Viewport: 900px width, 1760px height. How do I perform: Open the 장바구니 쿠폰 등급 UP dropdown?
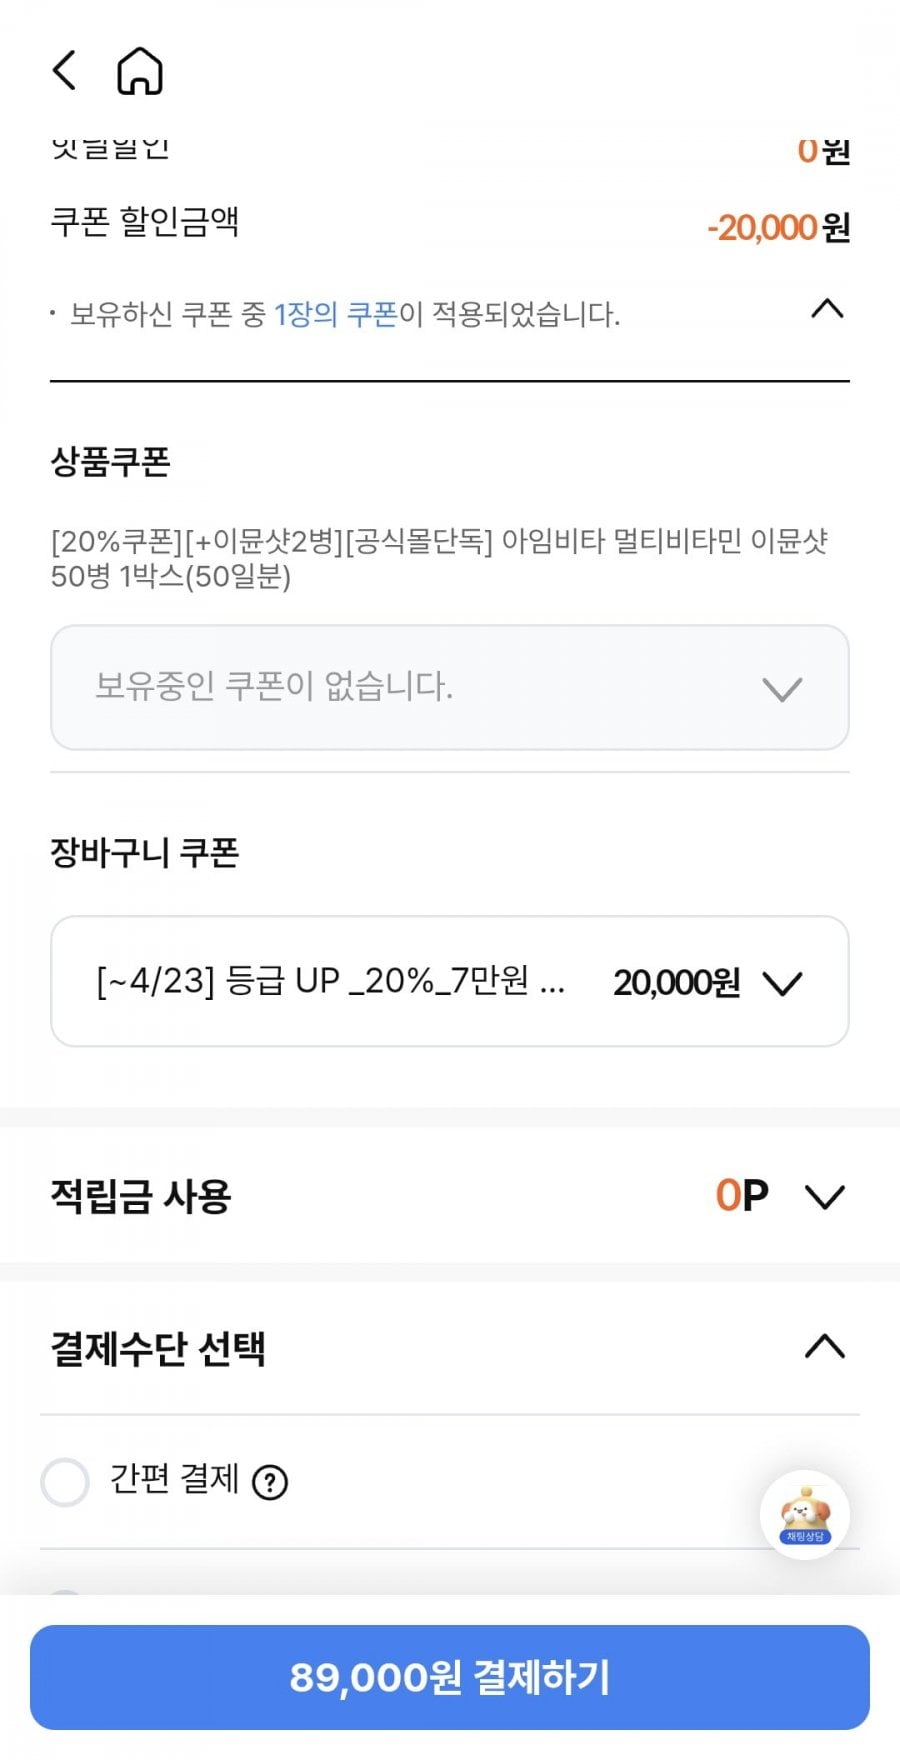[x=450, y=982]
